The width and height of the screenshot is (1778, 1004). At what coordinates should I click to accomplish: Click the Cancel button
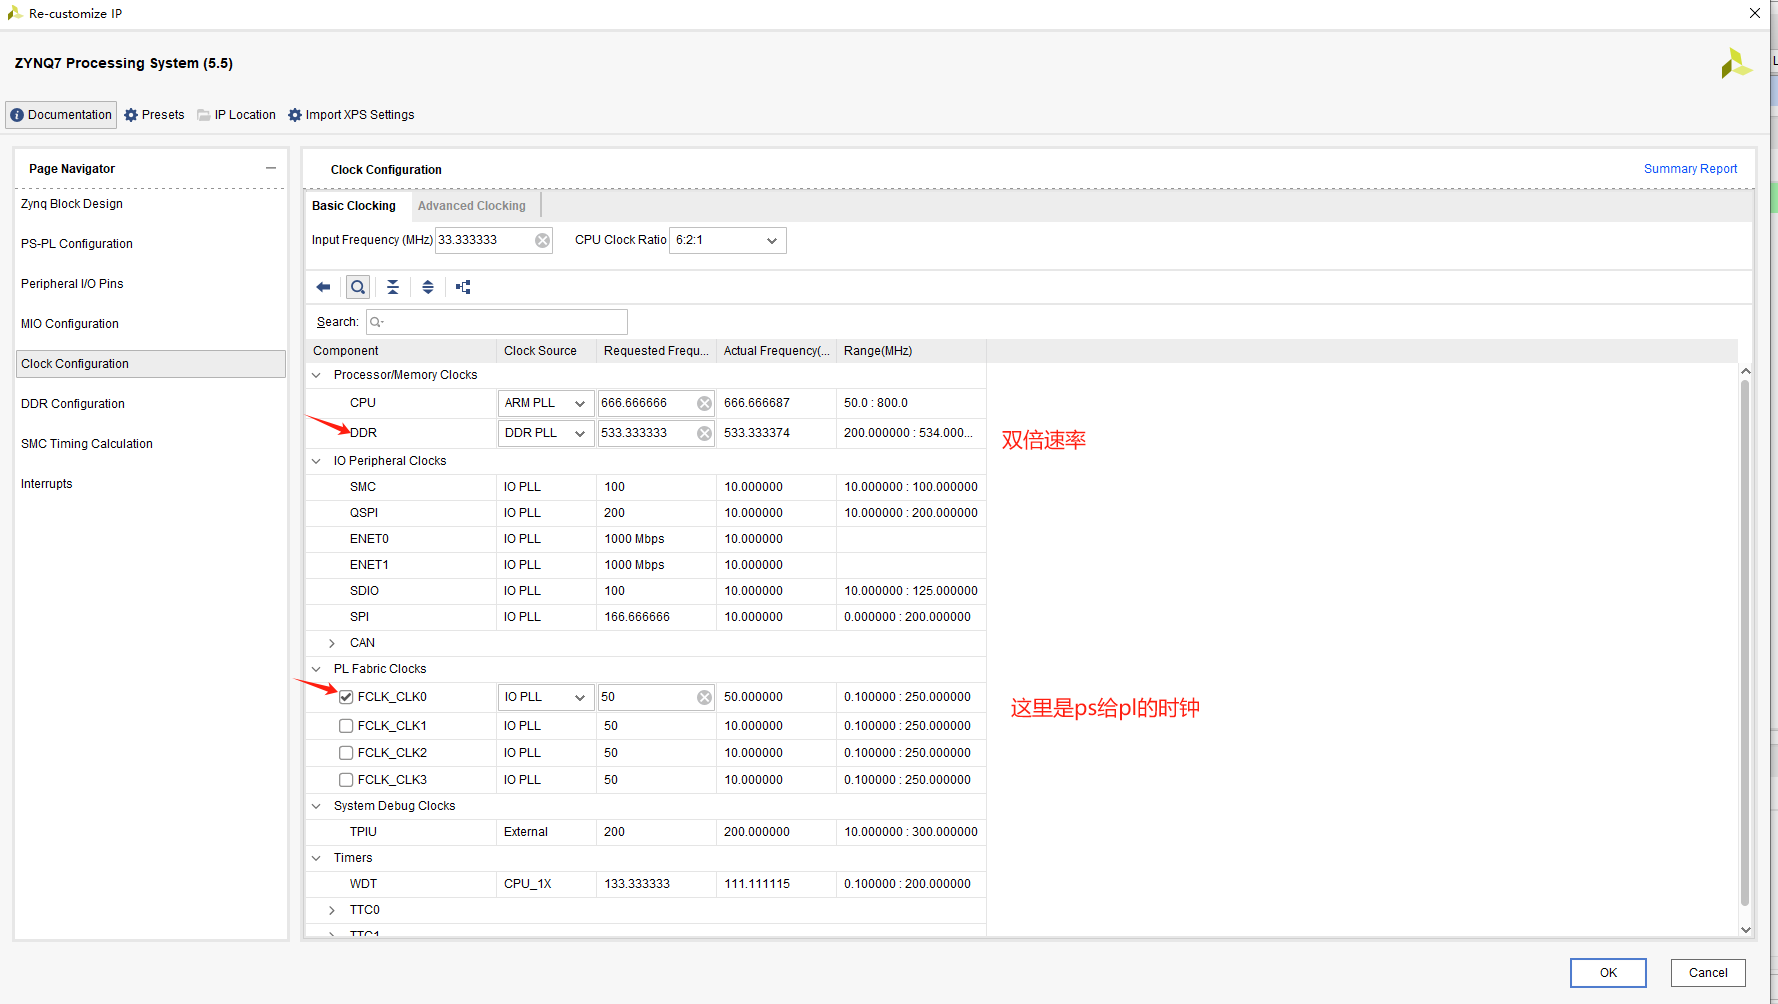[x=1708, y=973]
